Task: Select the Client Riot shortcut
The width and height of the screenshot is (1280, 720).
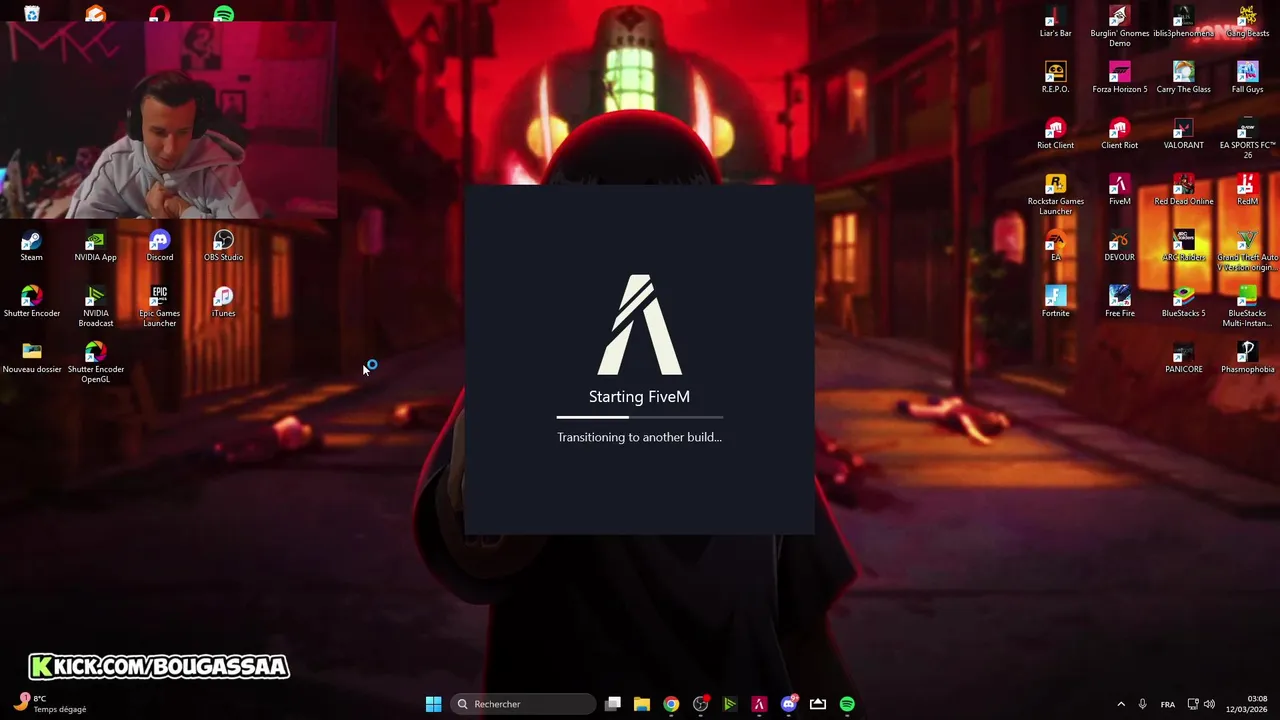Action: point(1119,134)
